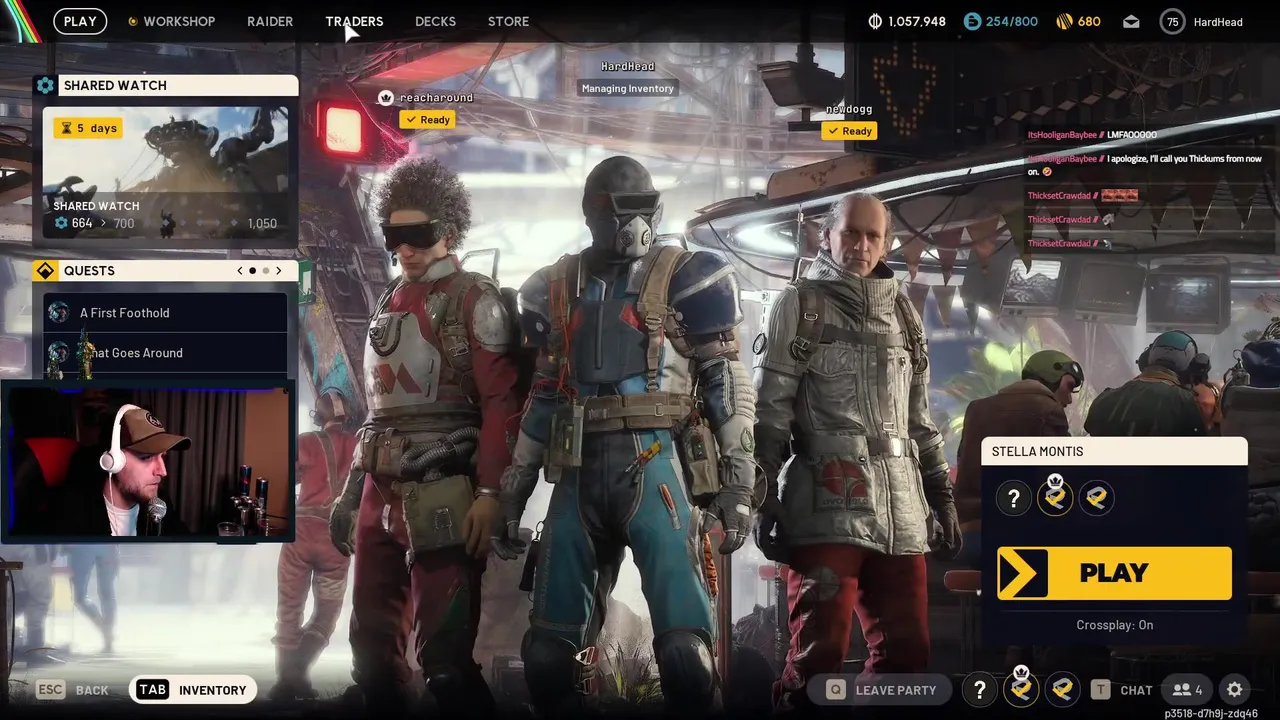
Task: Open Chat with the T button
Action: pos(1122,690)
